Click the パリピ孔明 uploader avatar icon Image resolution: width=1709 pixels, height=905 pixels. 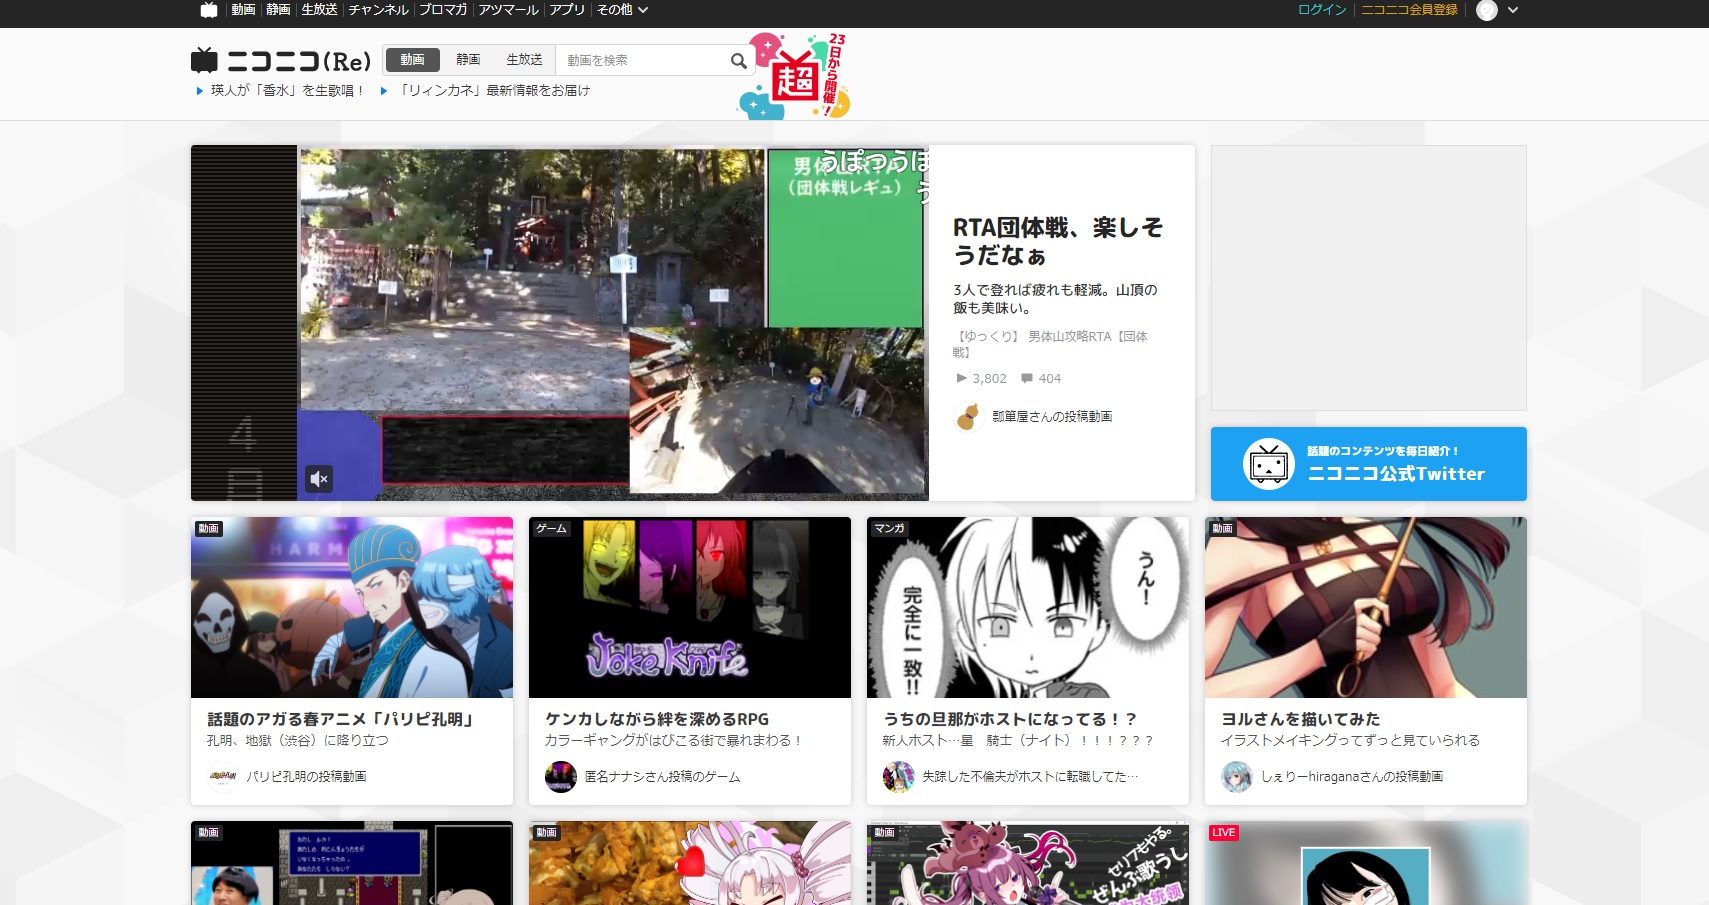point(222,776)
